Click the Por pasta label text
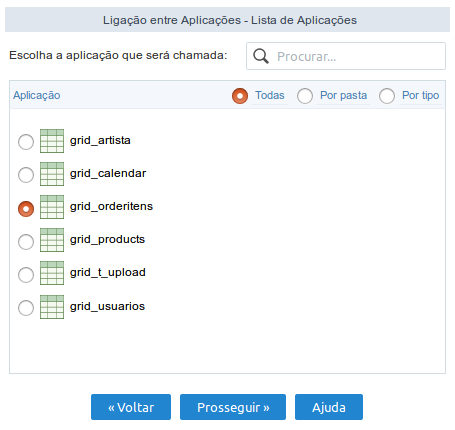 pos(343,95)
